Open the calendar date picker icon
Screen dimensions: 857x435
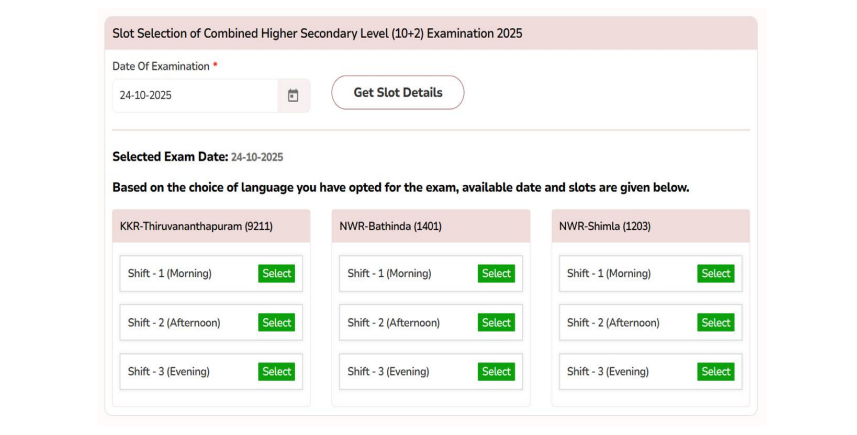tap(294, 96)
